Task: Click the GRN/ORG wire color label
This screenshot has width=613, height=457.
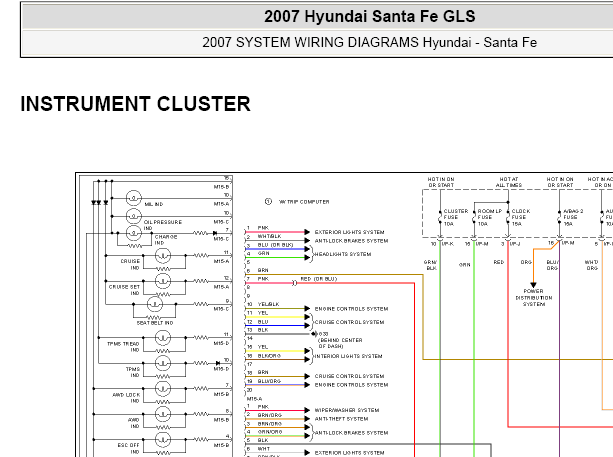Action: 270,432
